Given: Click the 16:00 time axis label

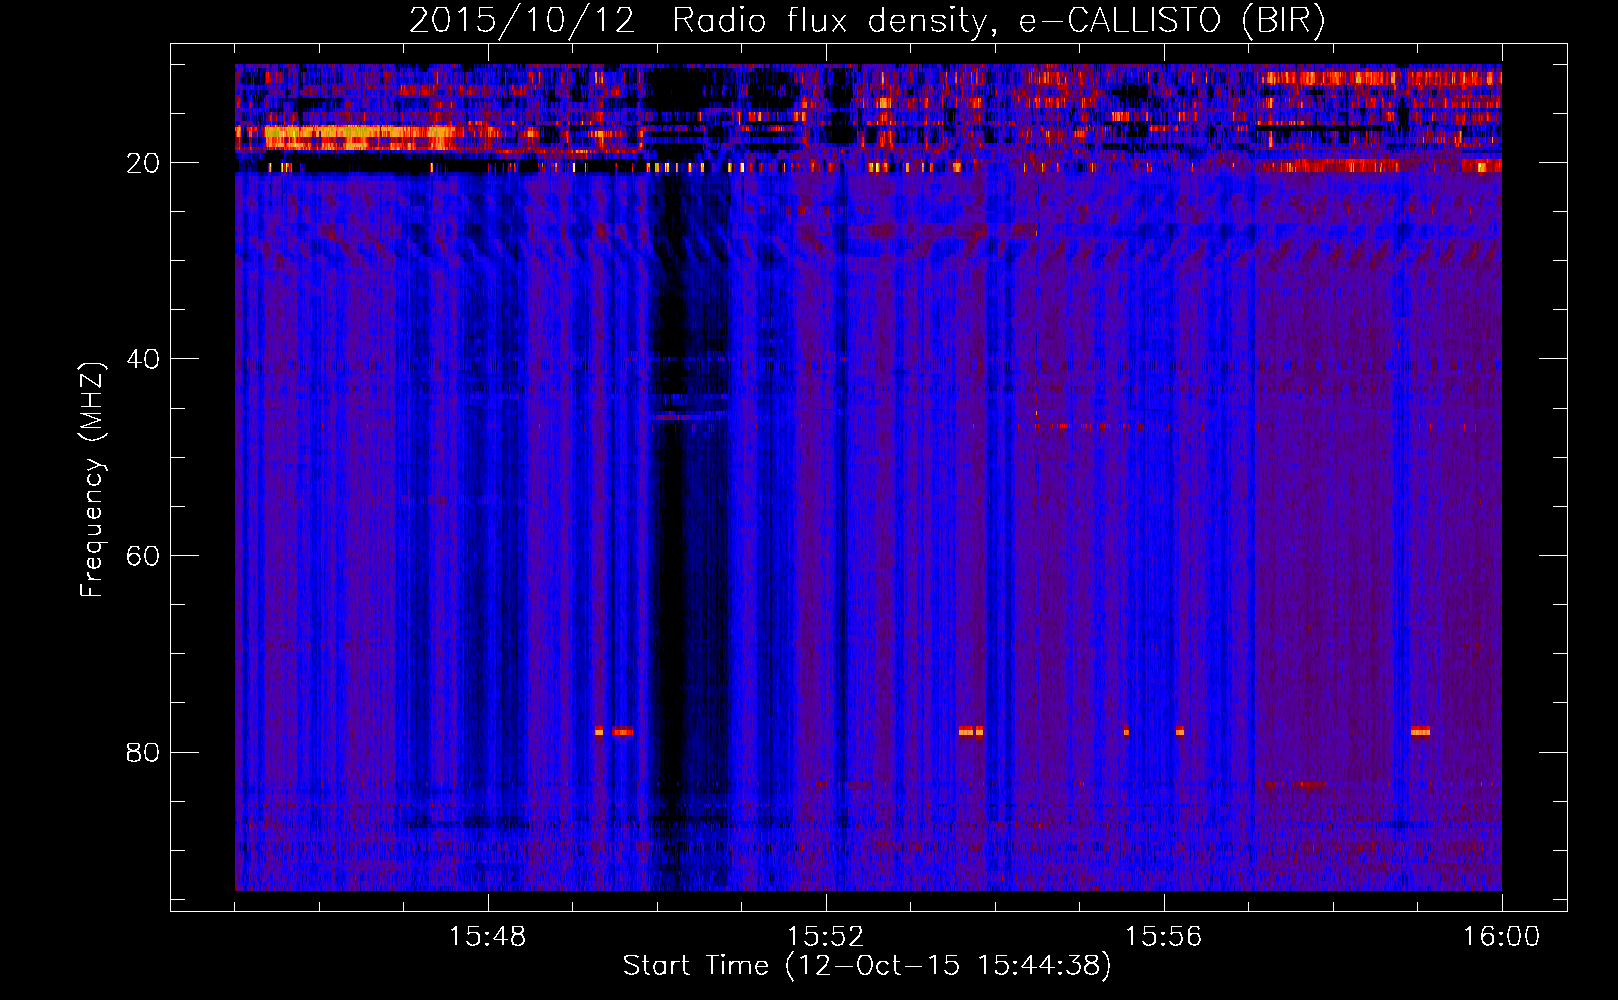Looking at the screenshot, I should click(1501, 937).
